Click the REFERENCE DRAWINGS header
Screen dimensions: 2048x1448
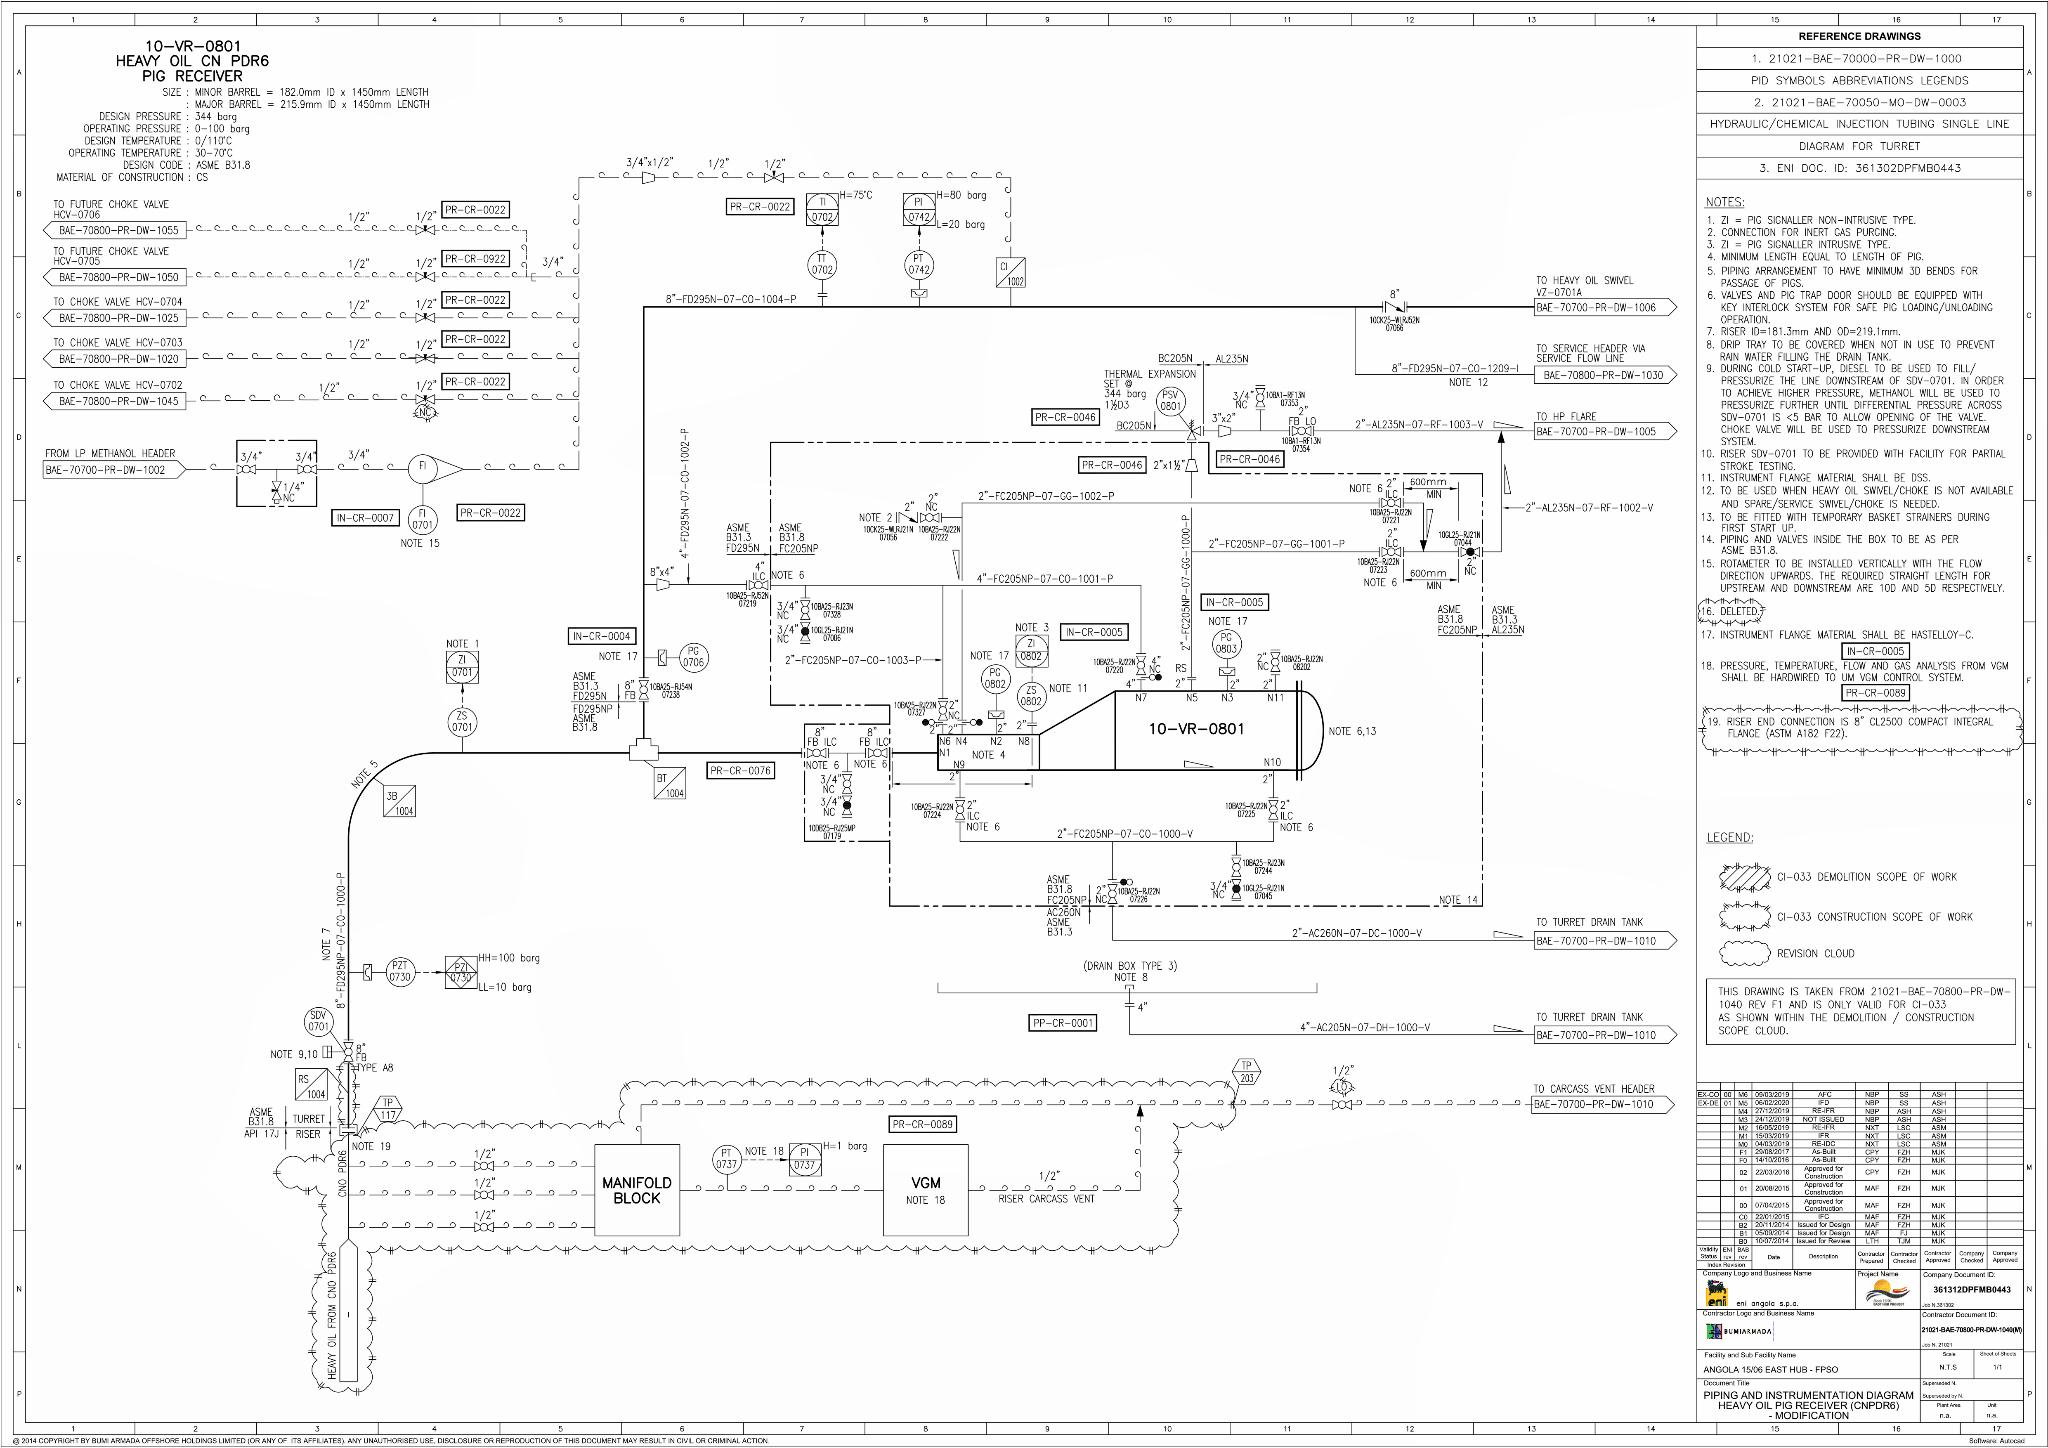1859,36
